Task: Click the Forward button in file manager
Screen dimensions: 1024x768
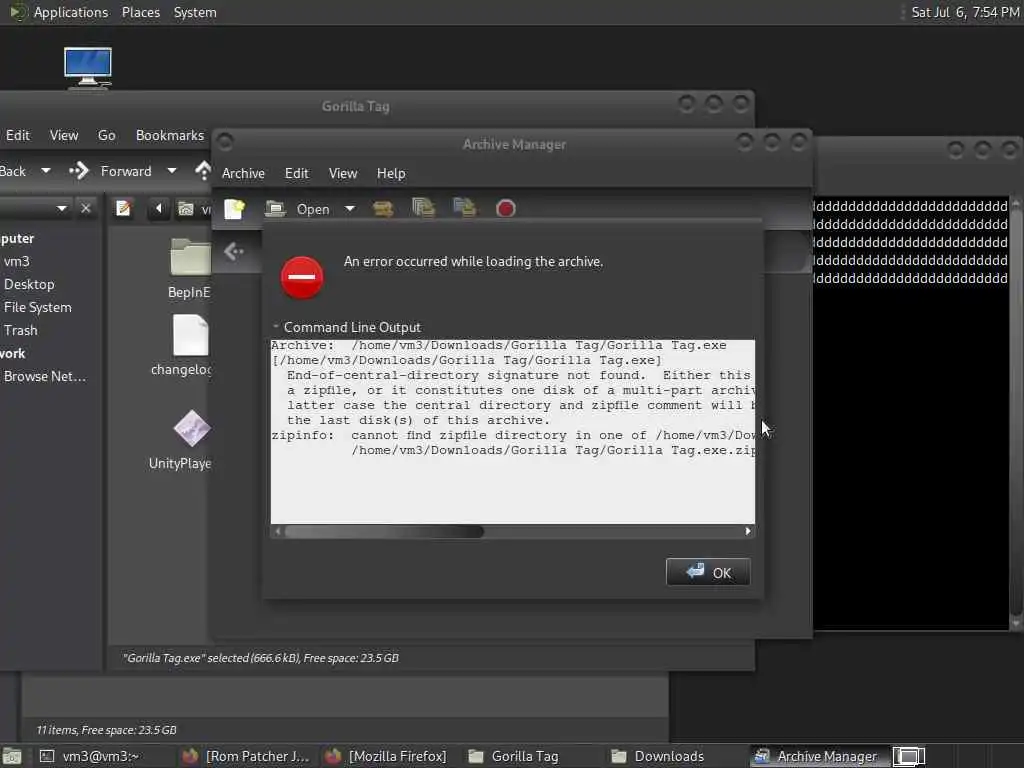Action: coord(111,171)
